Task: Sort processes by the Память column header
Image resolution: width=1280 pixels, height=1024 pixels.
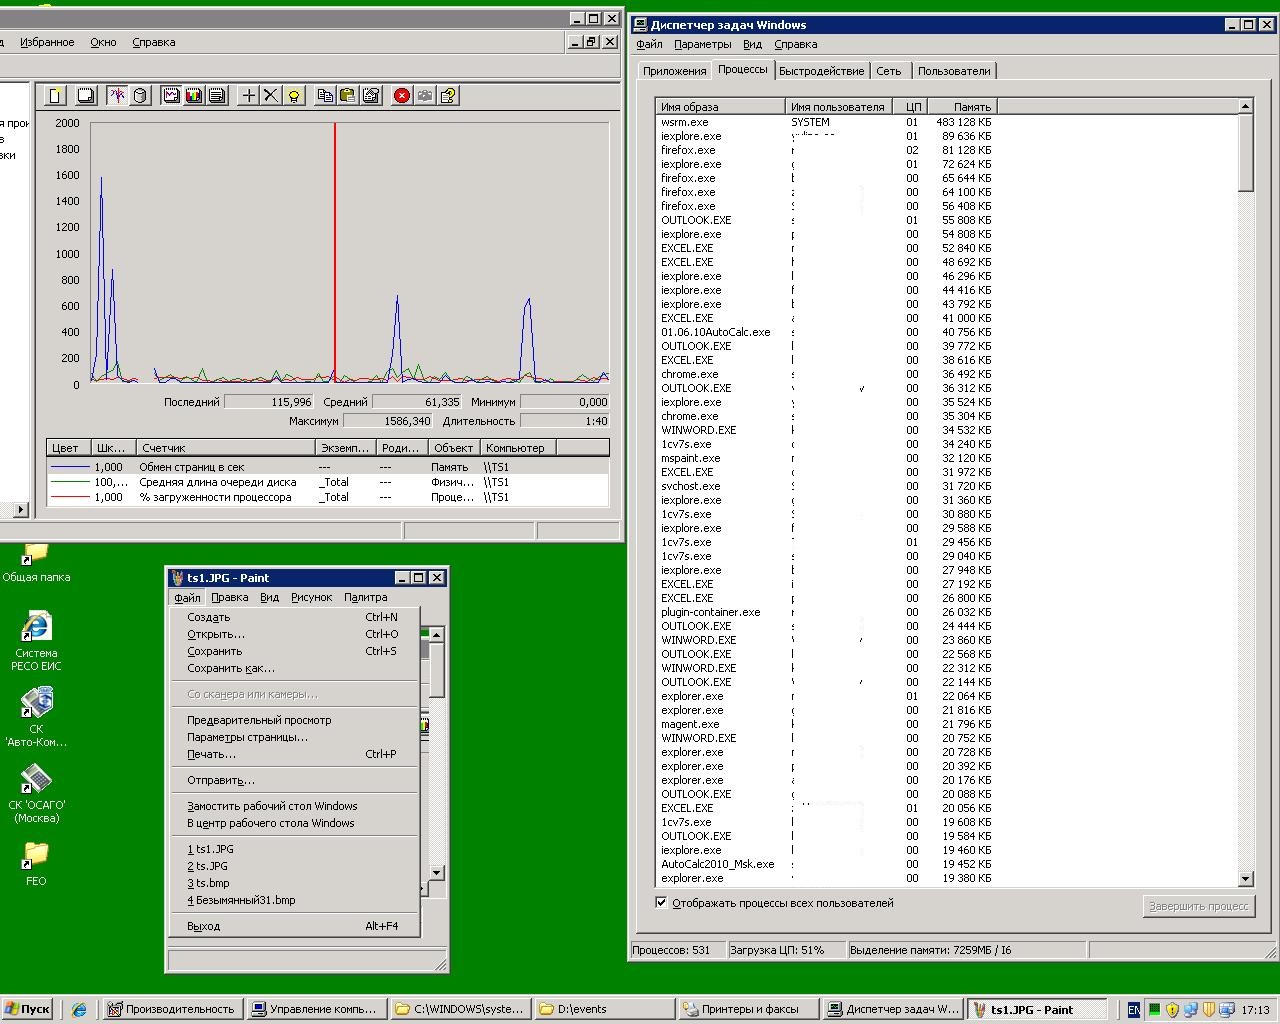Action: (x=962, y=106)
